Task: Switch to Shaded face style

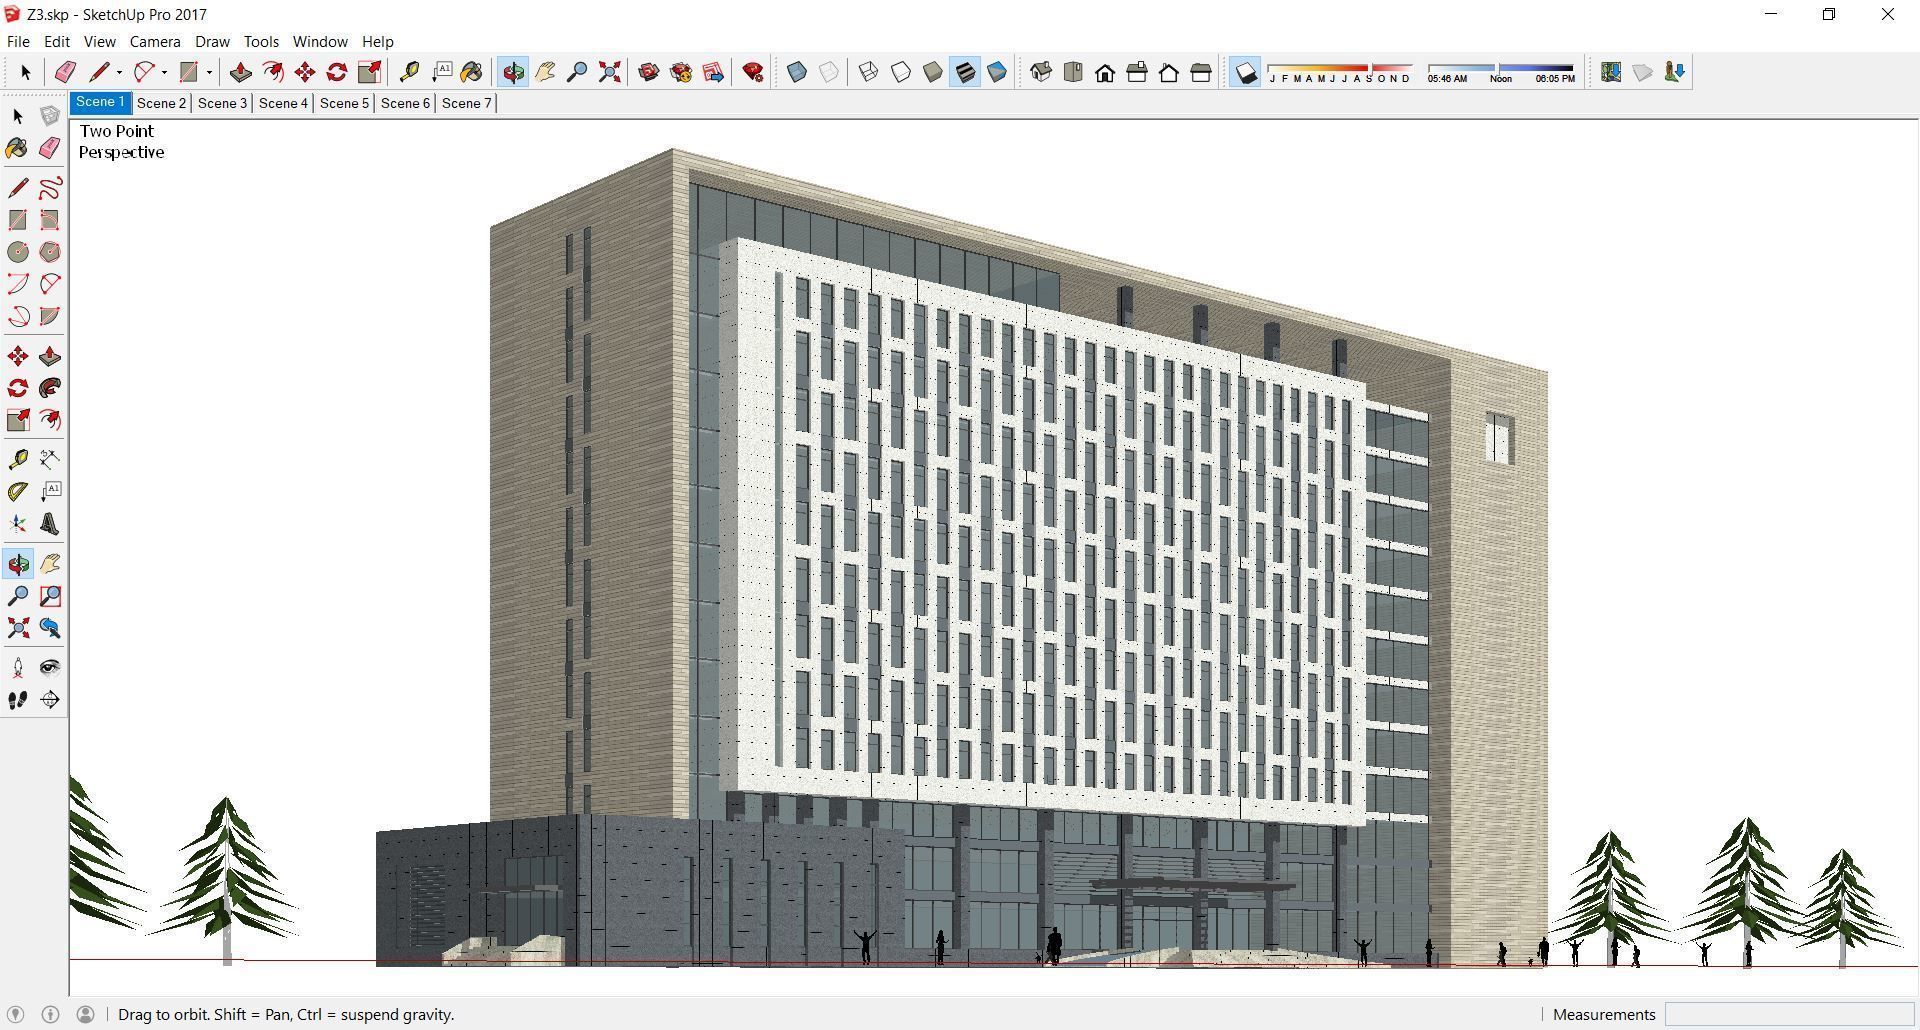Action: point(933,72)
